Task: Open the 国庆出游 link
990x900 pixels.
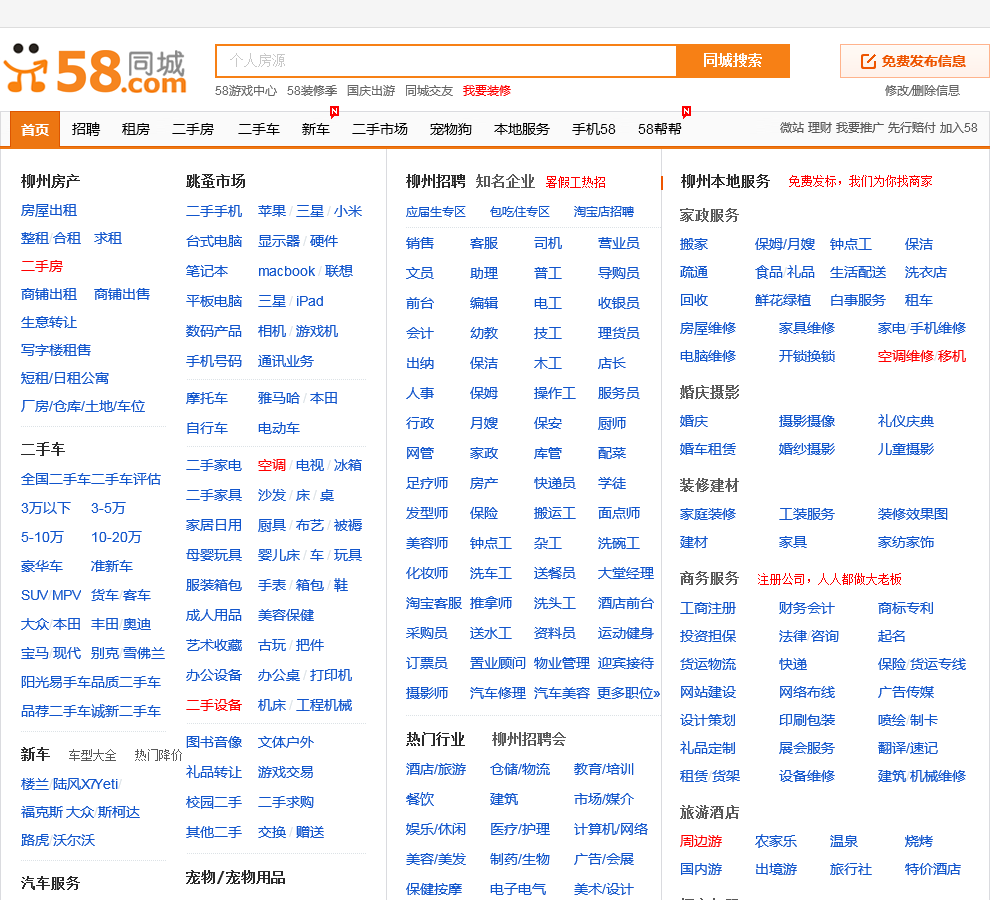Action: [371, 91]
